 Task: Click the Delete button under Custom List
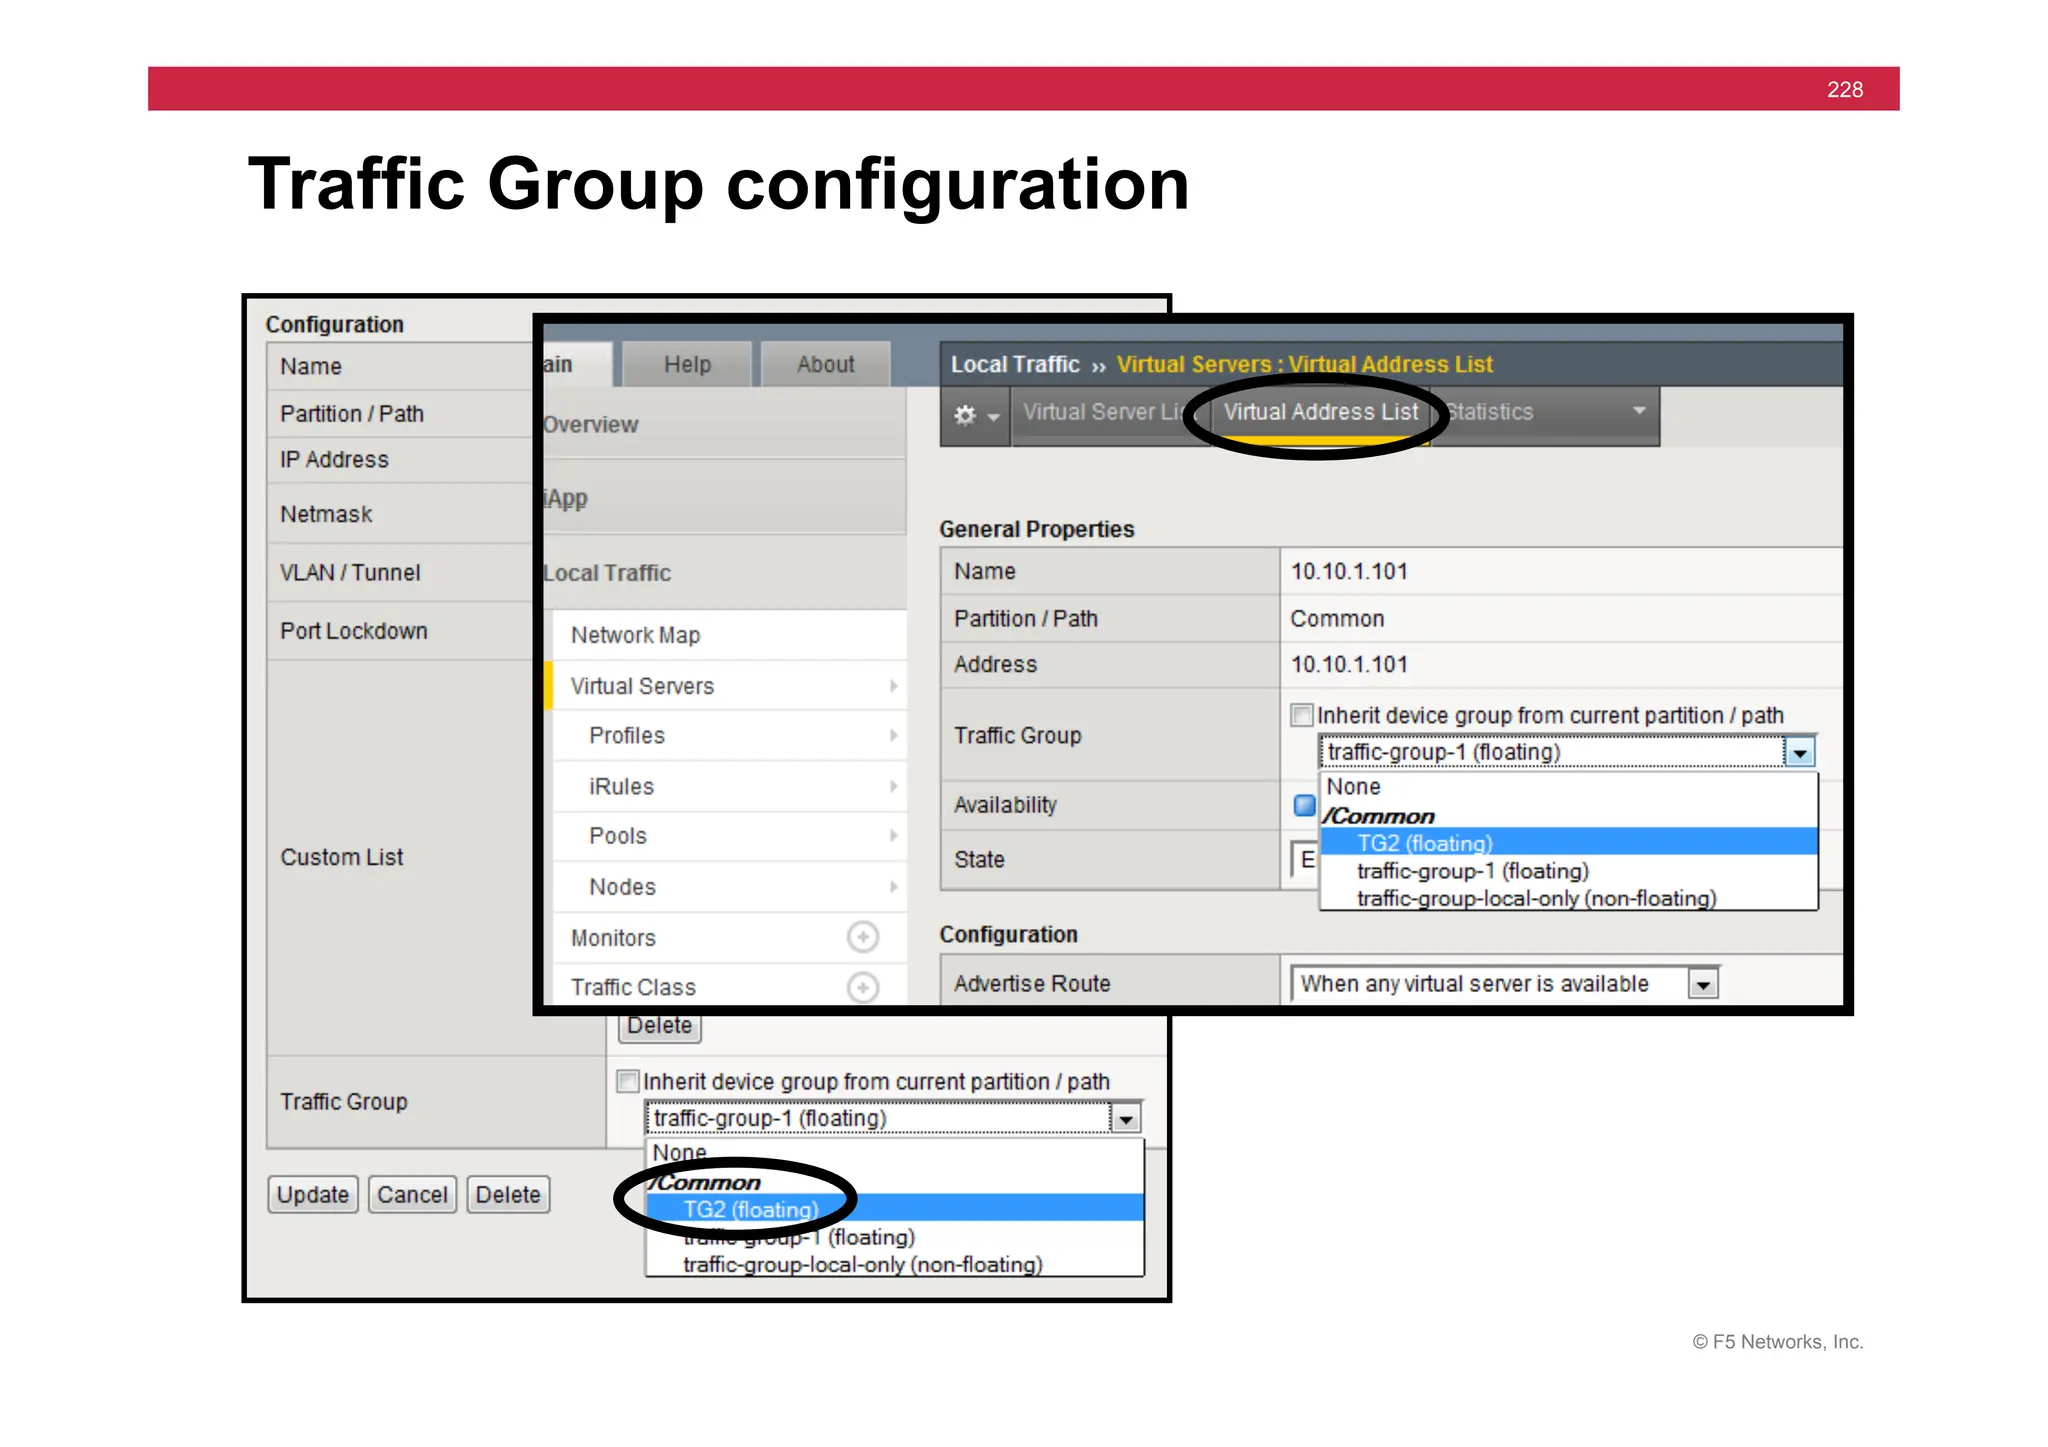660,1027
